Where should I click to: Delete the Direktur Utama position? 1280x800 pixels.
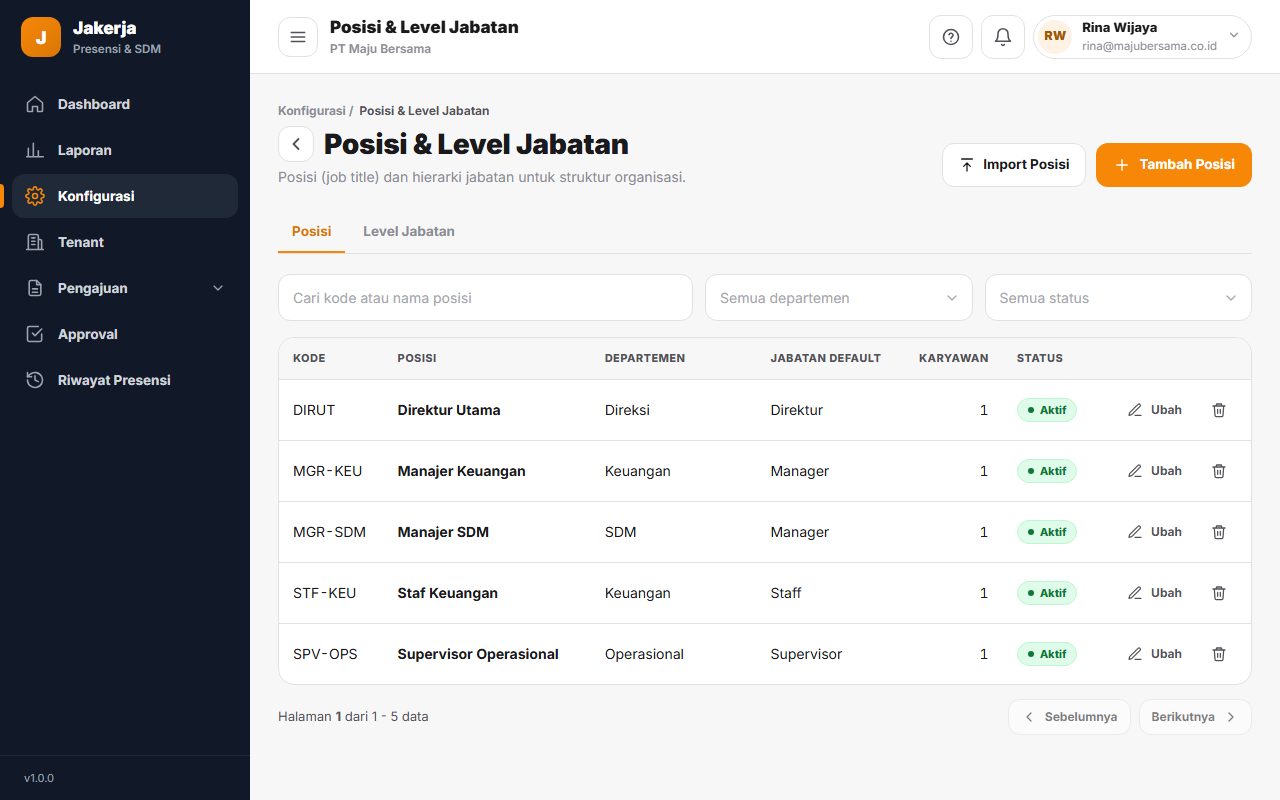pos(1219,410)
